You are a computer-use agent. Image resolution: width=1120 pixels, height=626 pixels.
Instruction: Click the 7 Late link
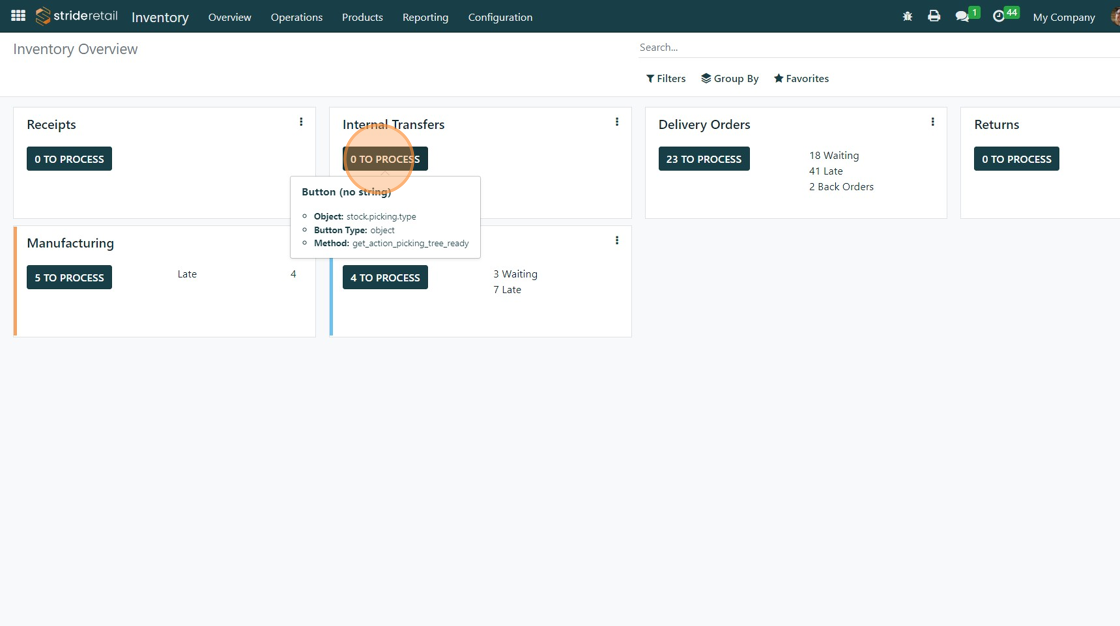pyautogui.click(x=507, y=289)
